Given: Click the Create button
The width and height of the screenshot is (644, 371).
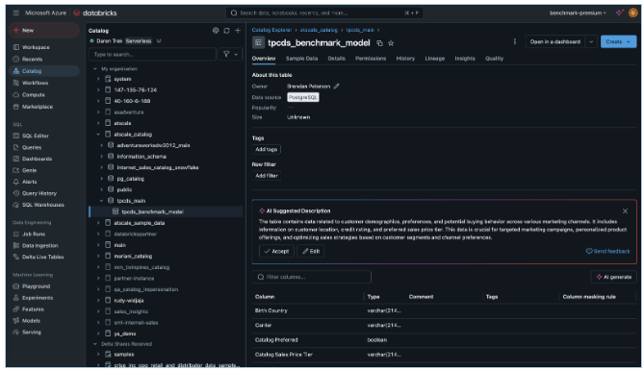Looking at the screenshot, I should click(x=618, y=42).
